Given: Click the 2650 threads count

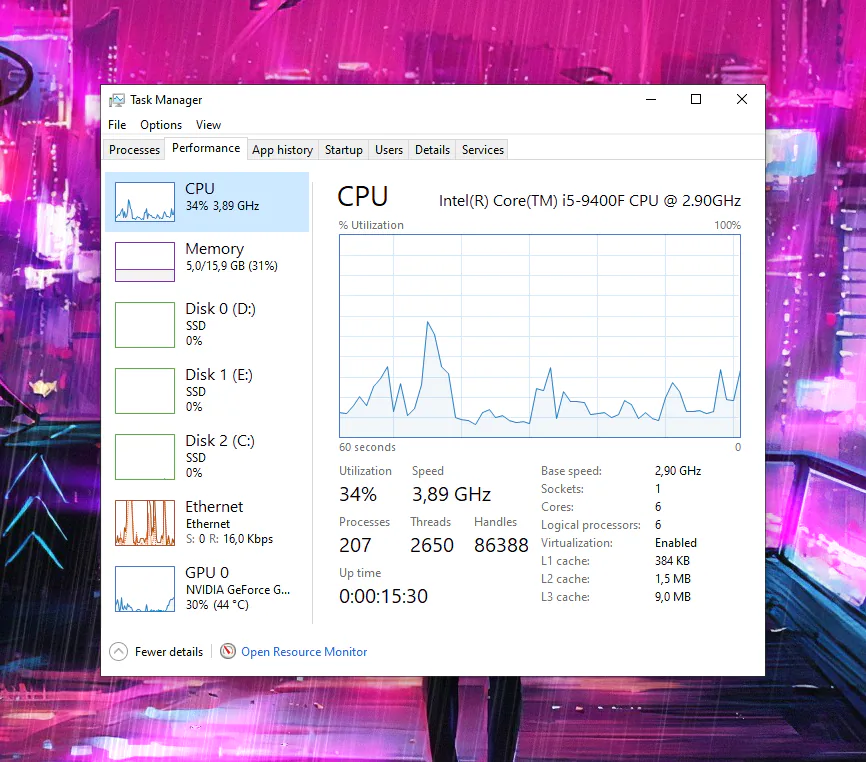Looking at the screenshot, I should 432,545.
